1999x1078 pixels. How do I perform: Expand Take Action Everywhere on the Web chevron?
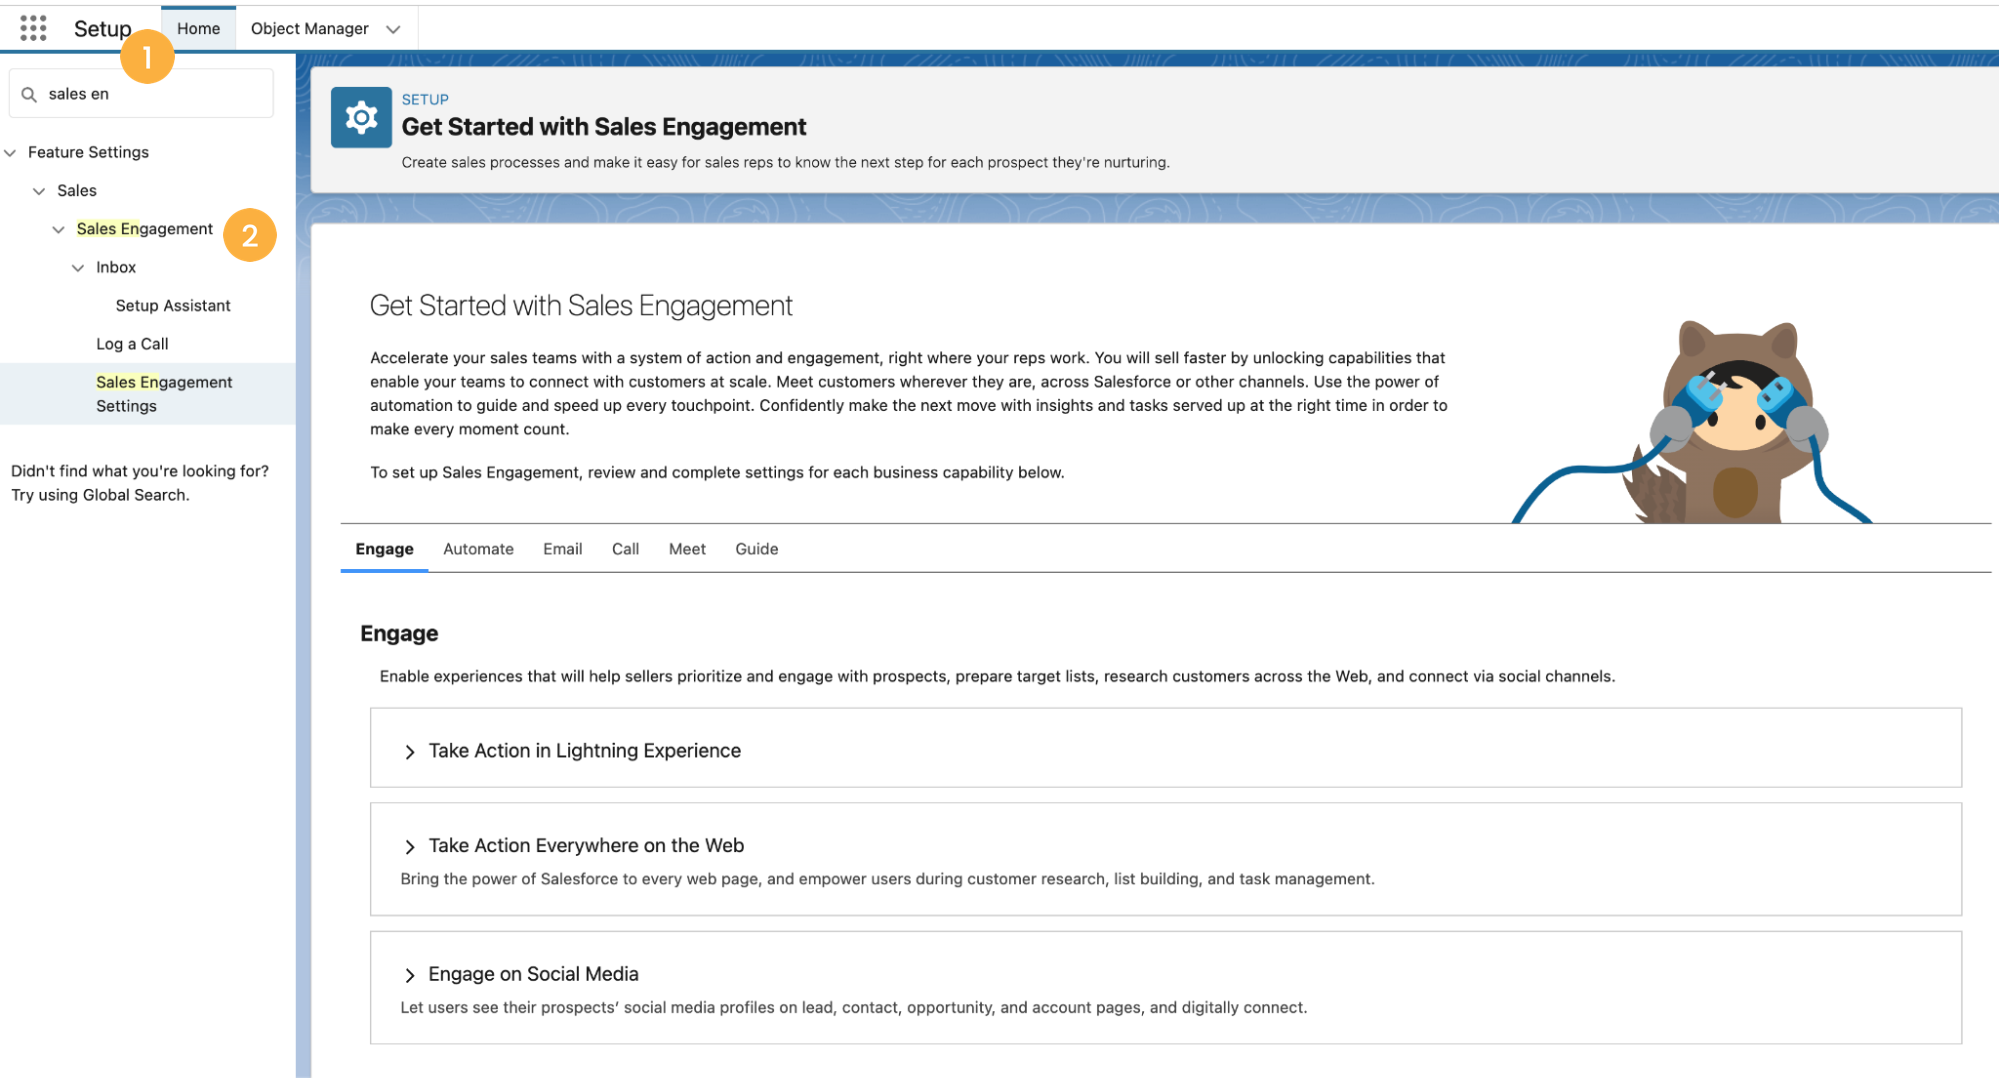coord(409,847)
